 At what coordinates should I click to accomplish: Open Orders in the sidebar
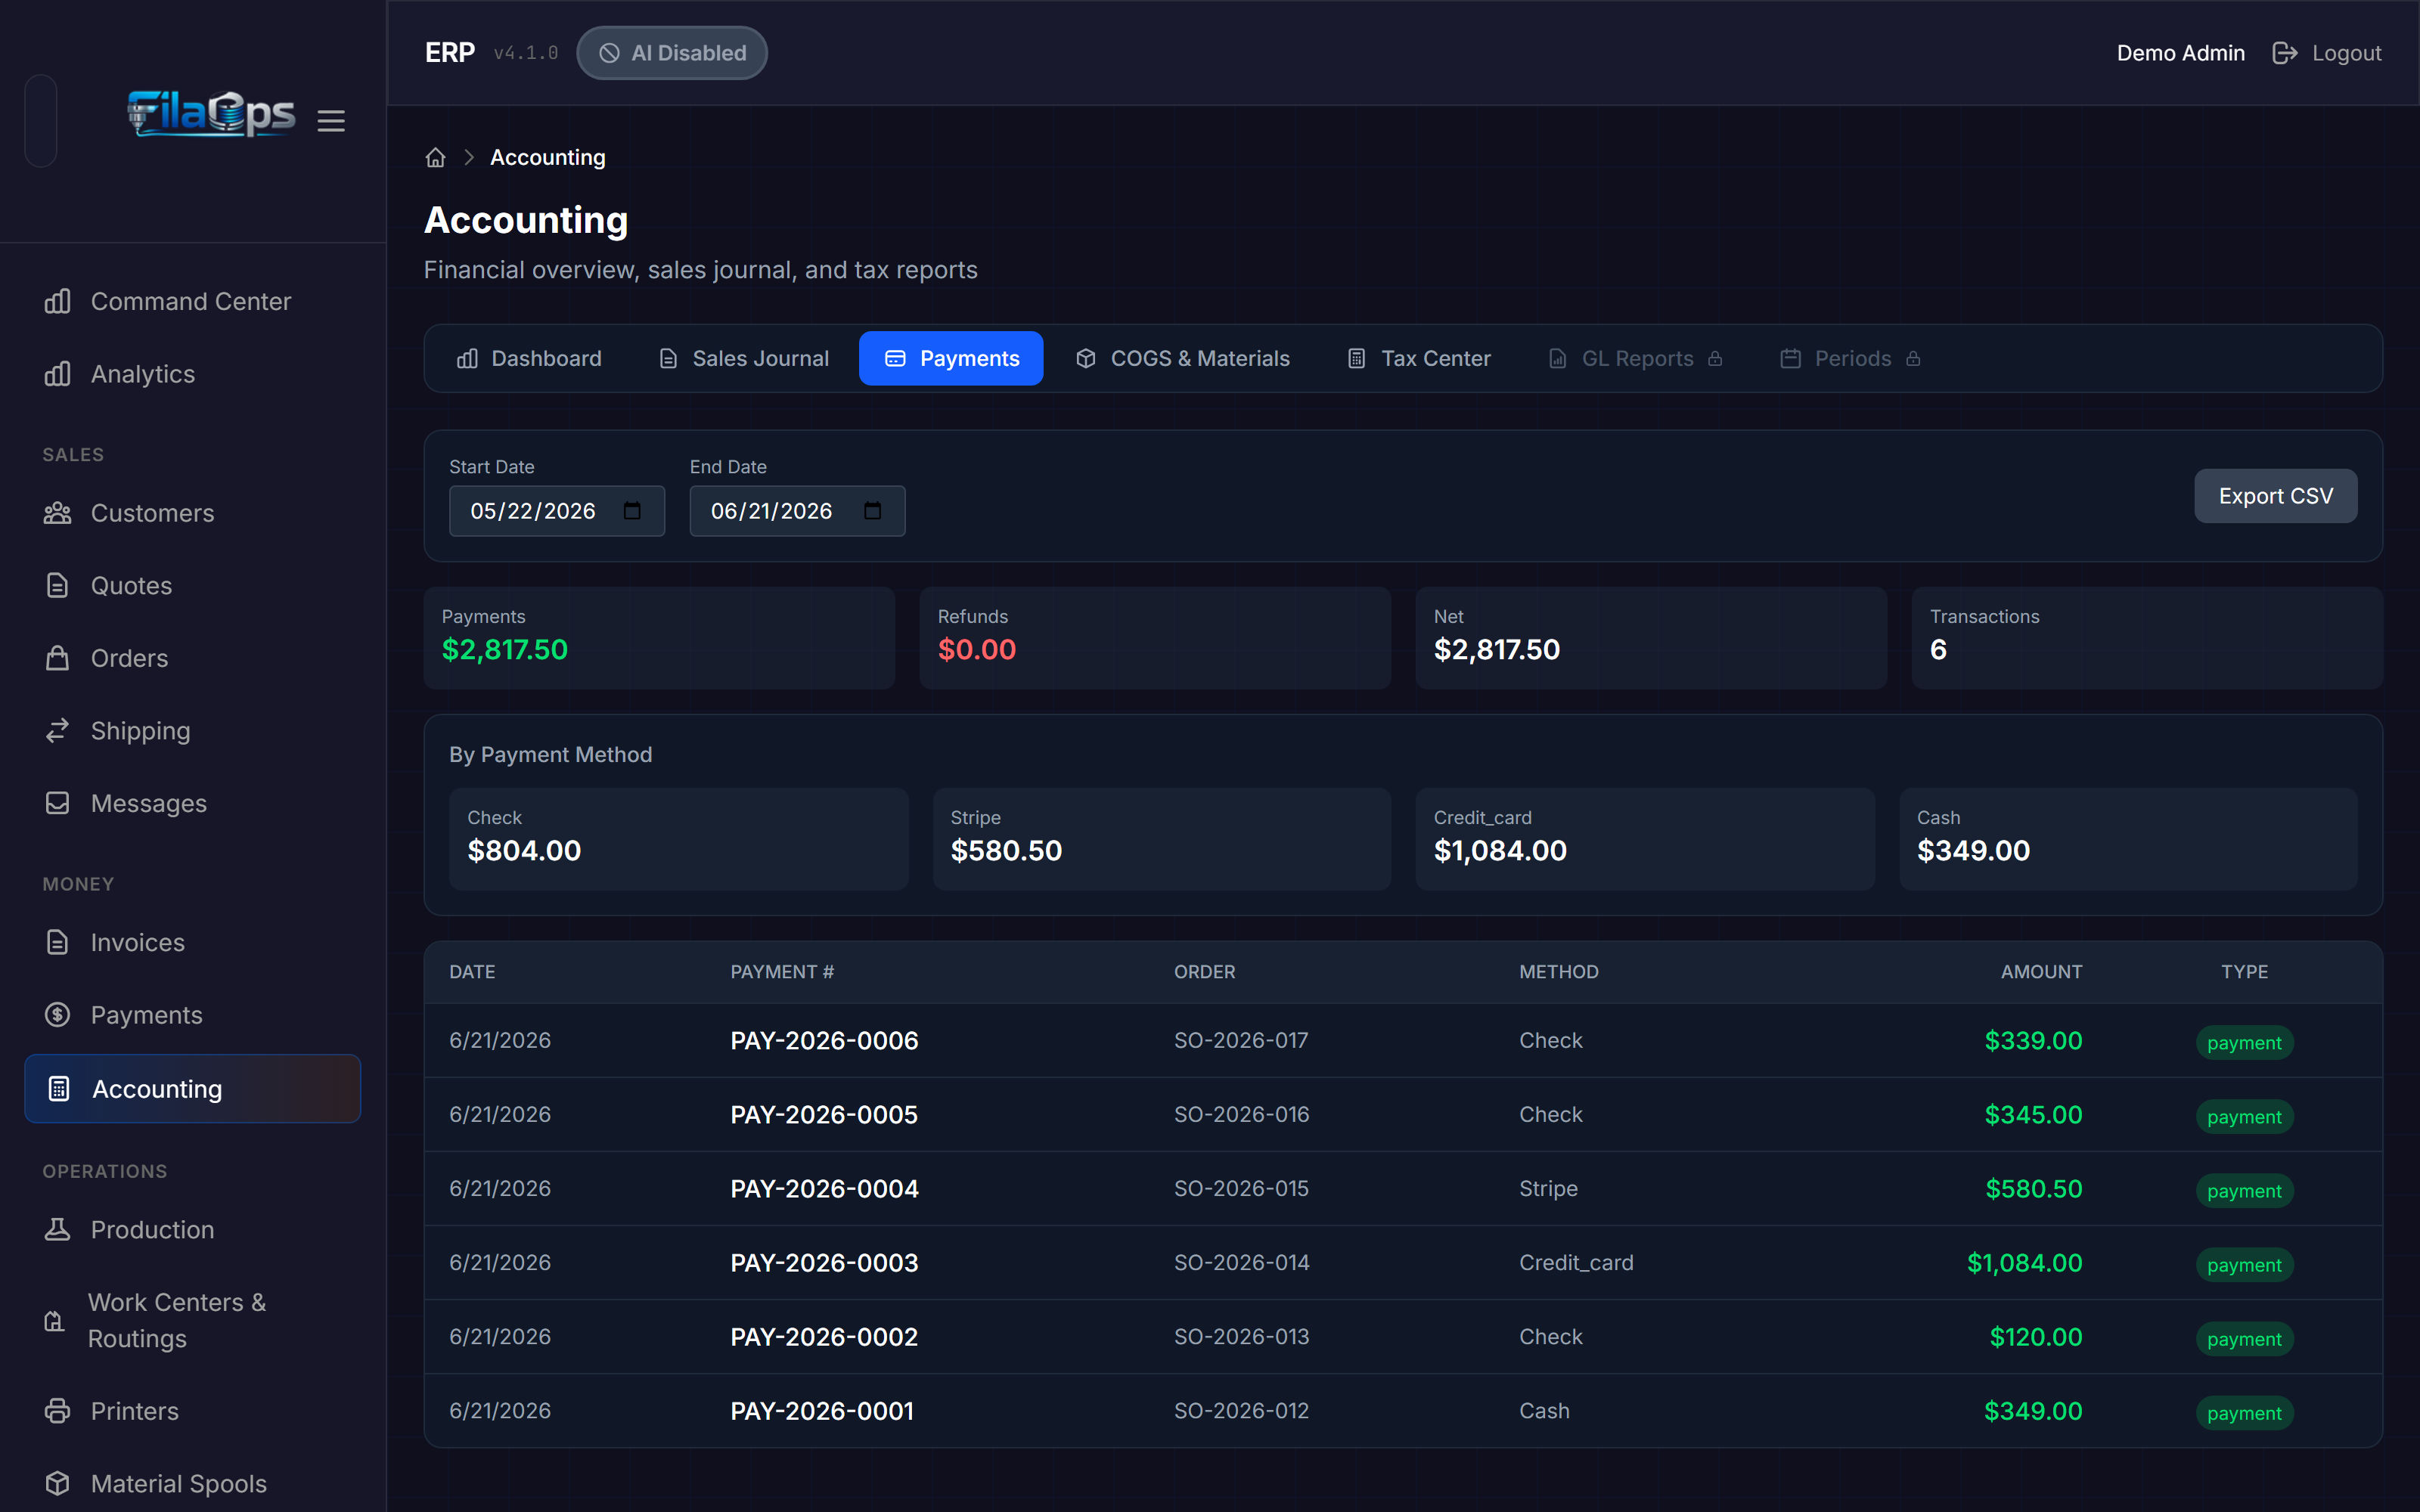pyautogui.click(x=192, y=658)
